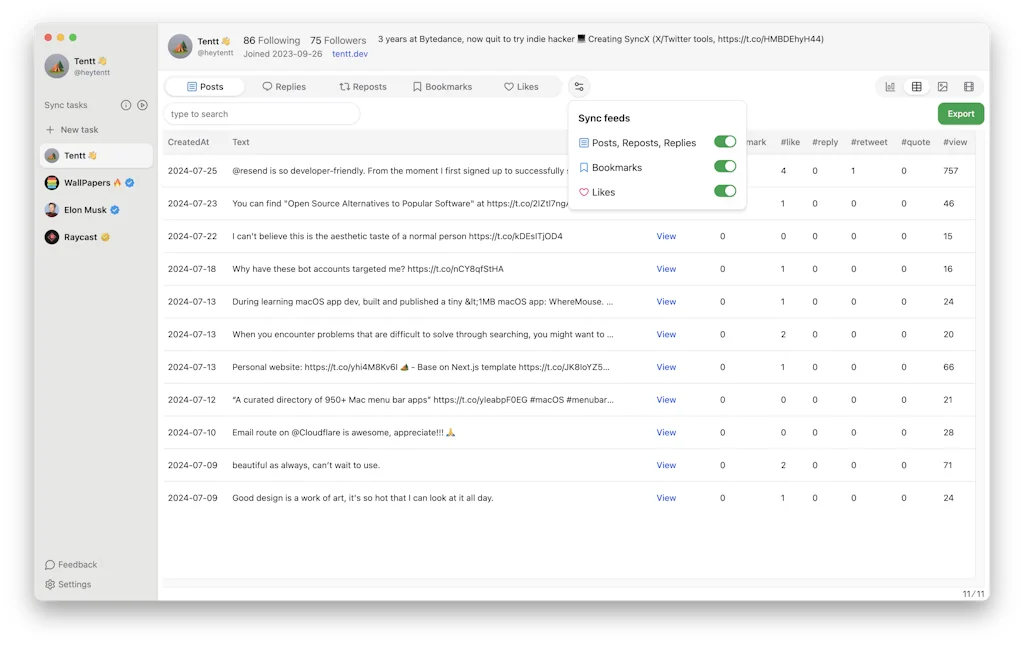The image size is (1024, 646).
Task: Open the Tentt profile avatar
Action: [181, 46]
